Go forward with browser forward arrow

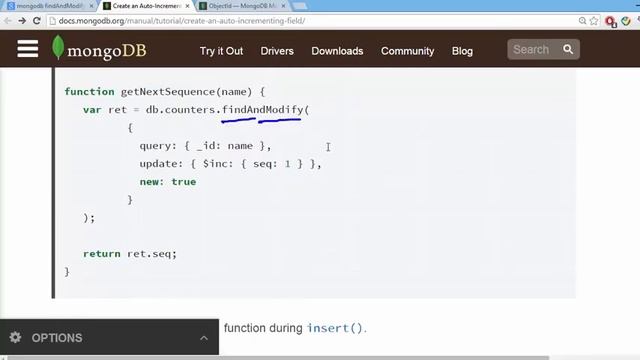pos(22,21)
